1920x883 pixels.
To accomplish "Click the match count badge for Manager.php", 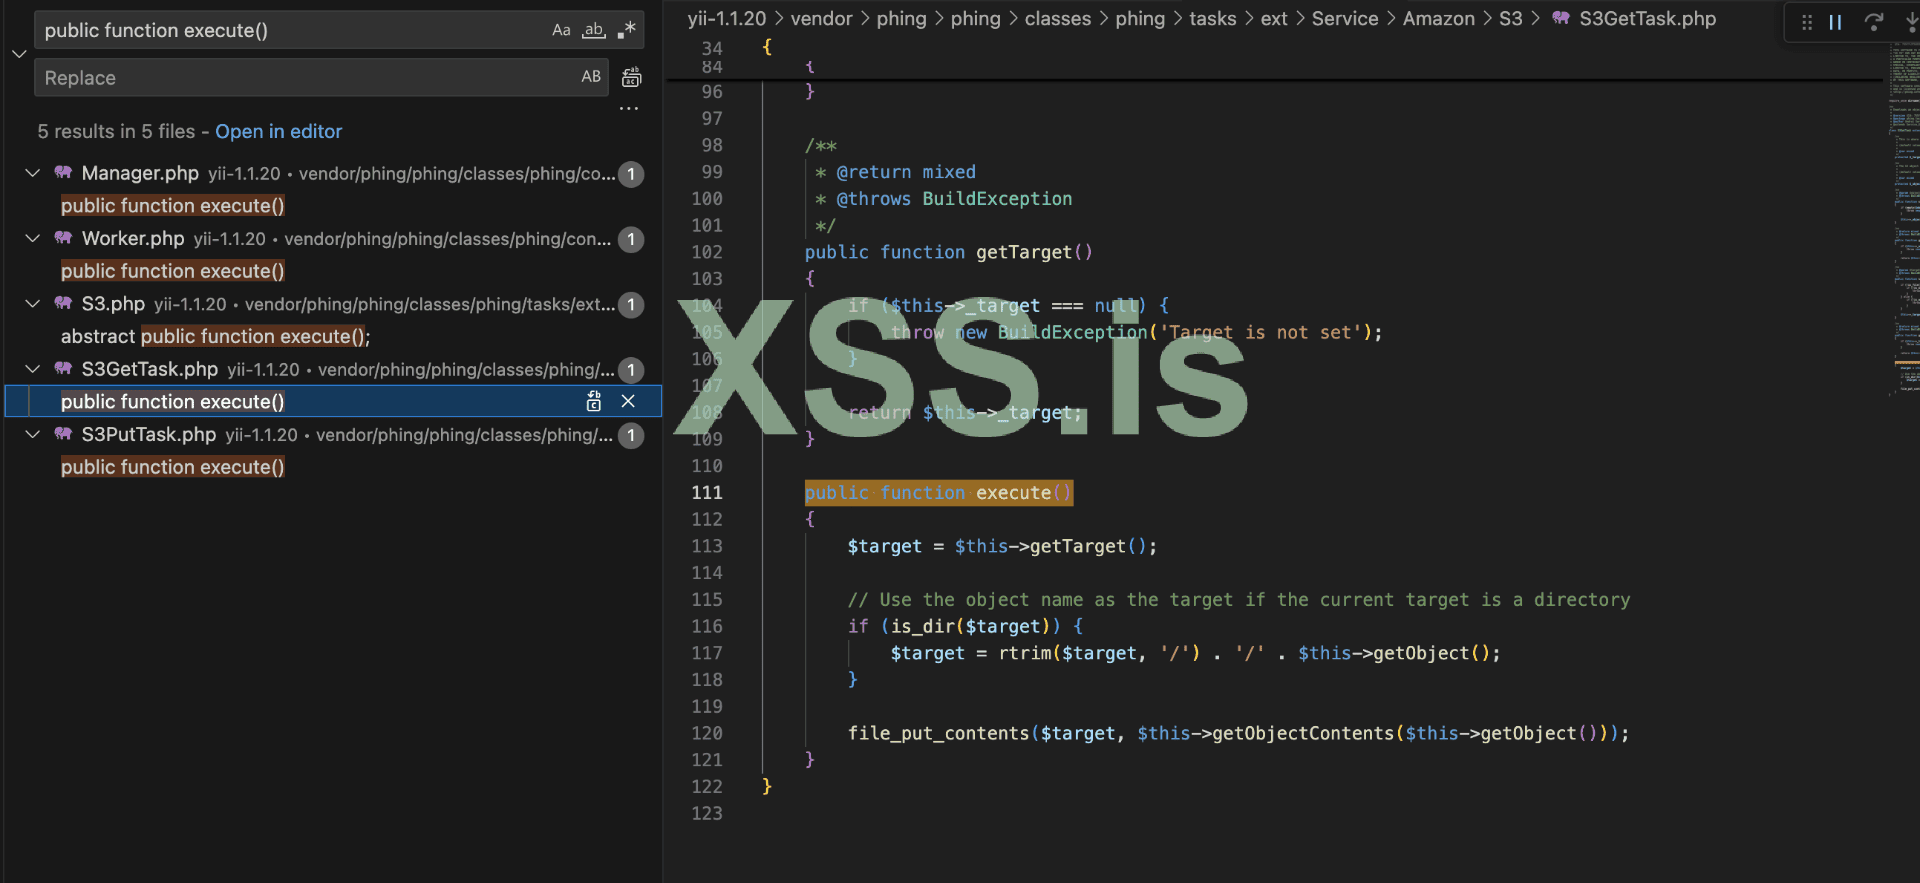I will pos(631,174).
